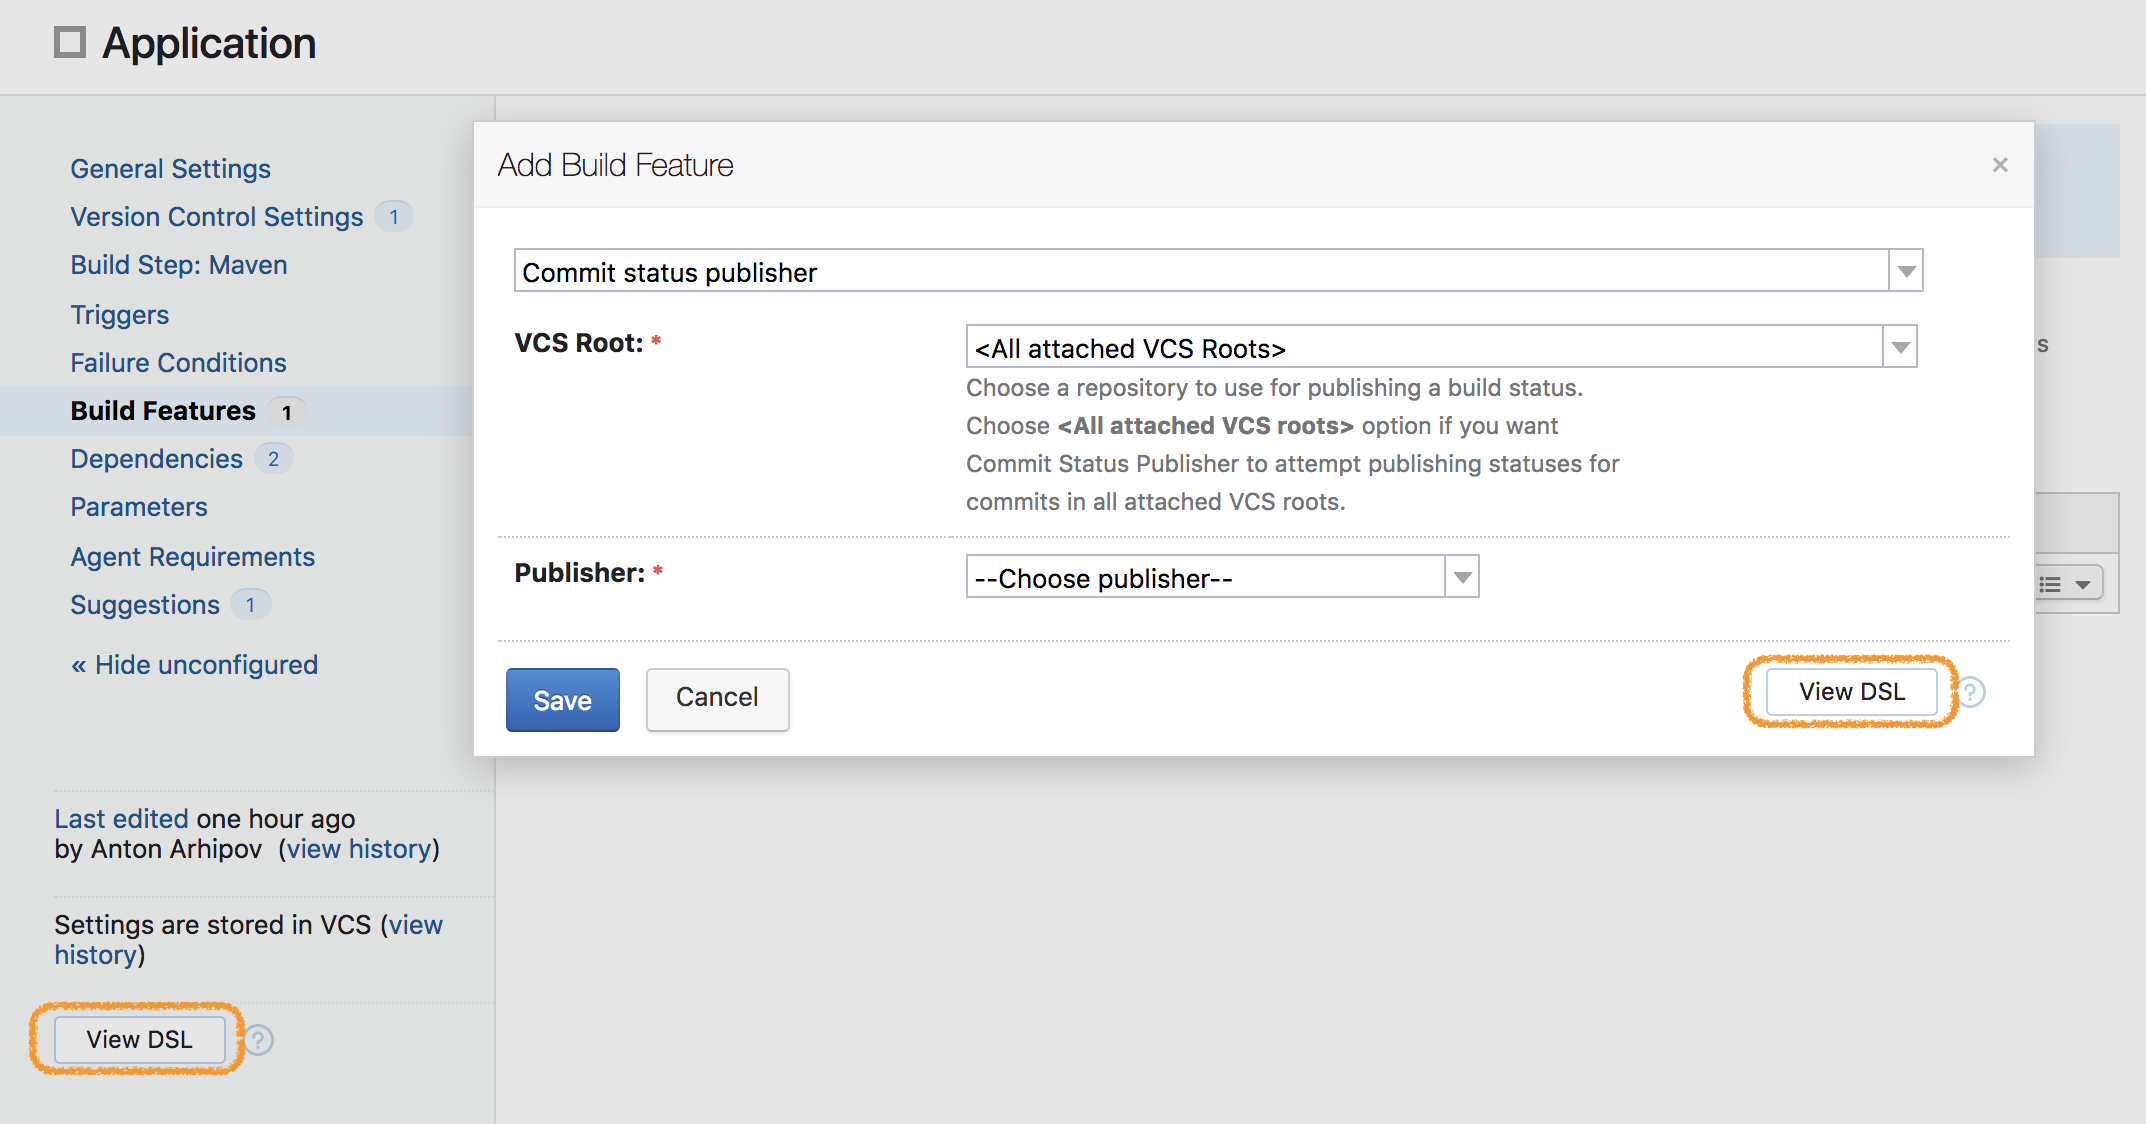Open the Suggestions section
Viewport: 2146px width, 1124px height.
(x=145, y=605)
